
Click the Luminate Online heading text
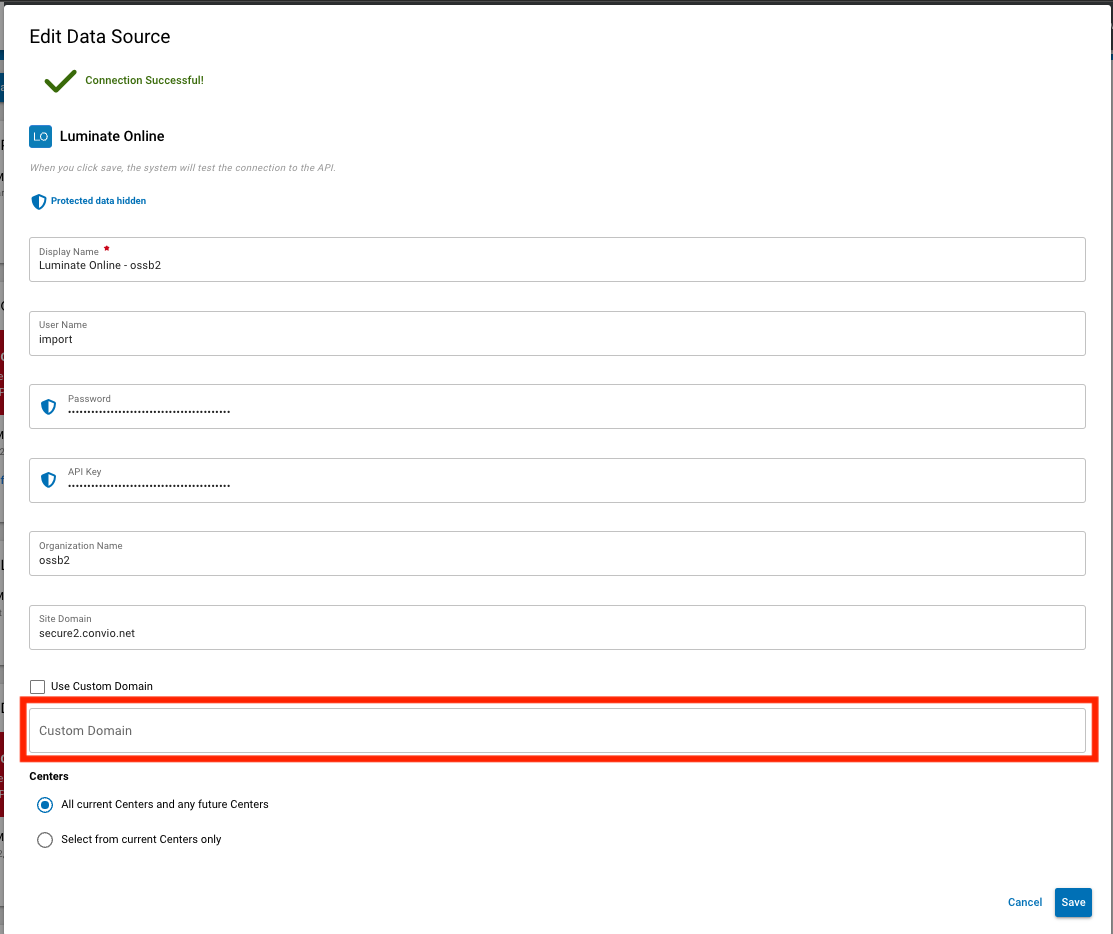[x=113, y=136]
